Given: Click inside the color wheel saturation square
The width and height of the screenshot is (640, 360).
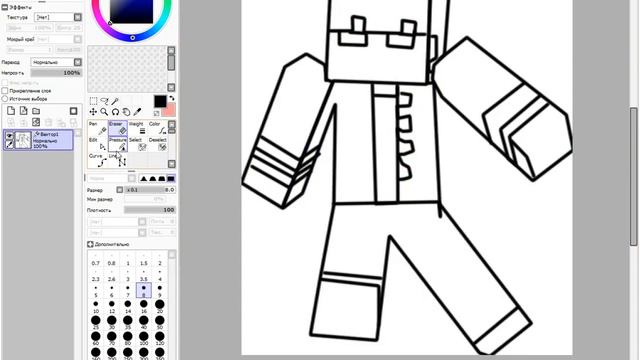Looking at the screenshot, I should [131, 11].
